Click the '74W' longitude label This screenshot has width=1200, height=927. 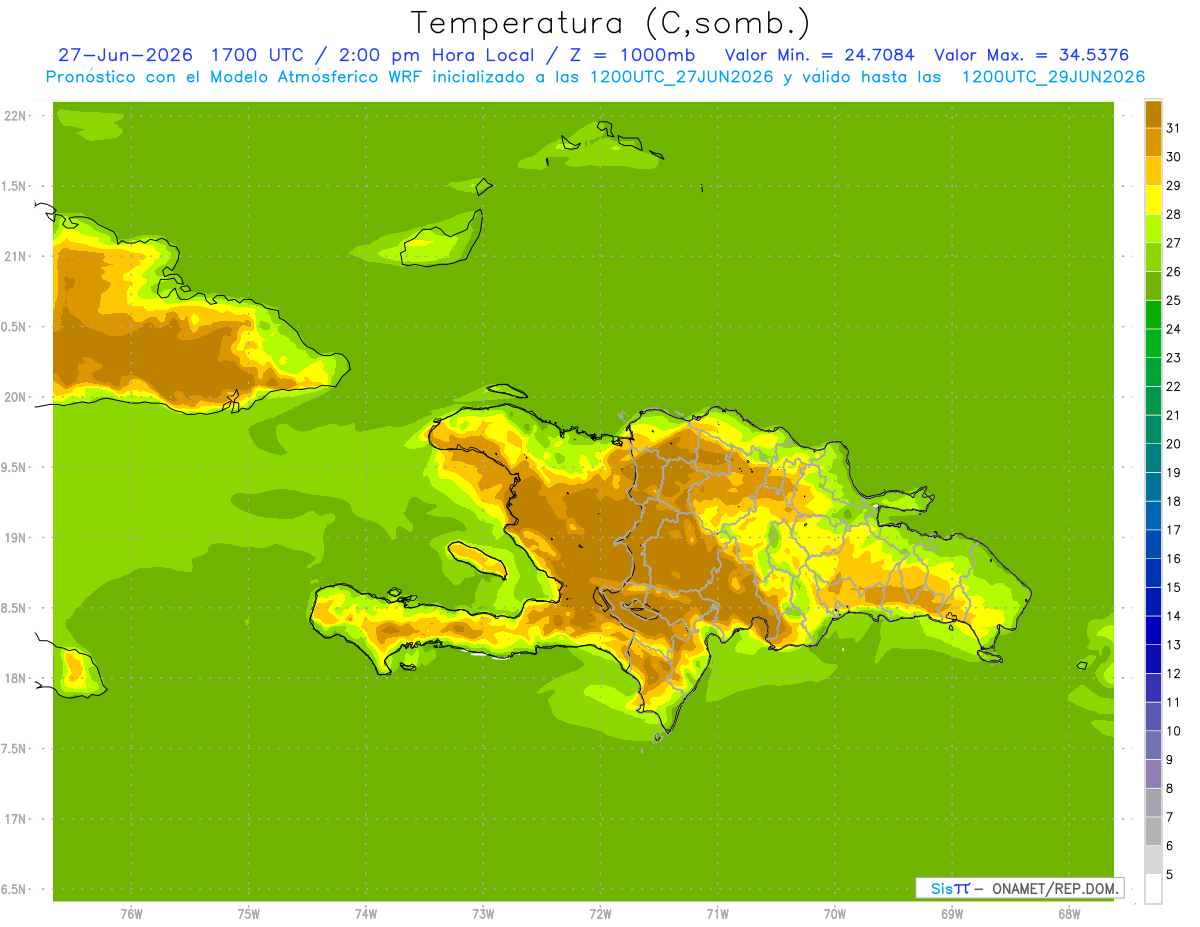tap(366, 914)
